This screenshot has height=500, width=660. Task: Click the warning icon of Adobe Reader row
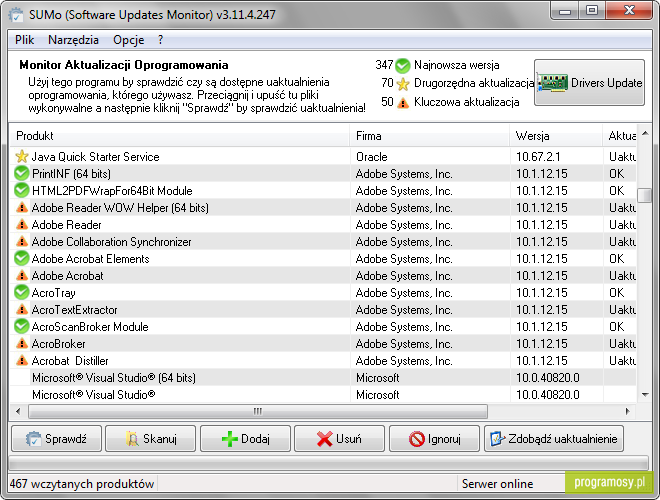coord(21,225)
